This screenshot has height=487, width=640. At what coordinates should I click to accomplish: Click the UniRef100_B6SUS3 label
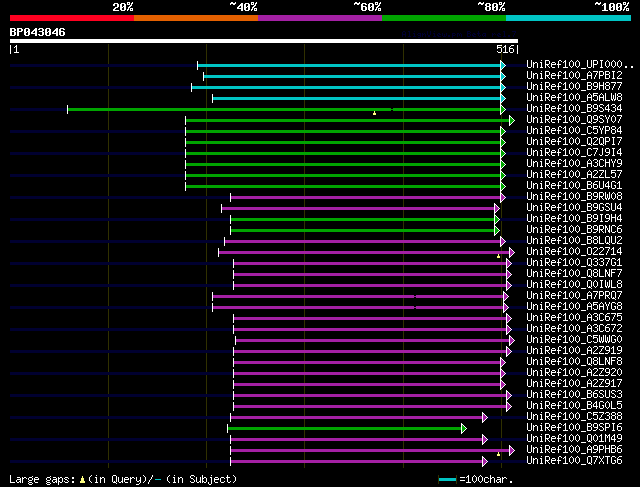[x=574, y=395]
